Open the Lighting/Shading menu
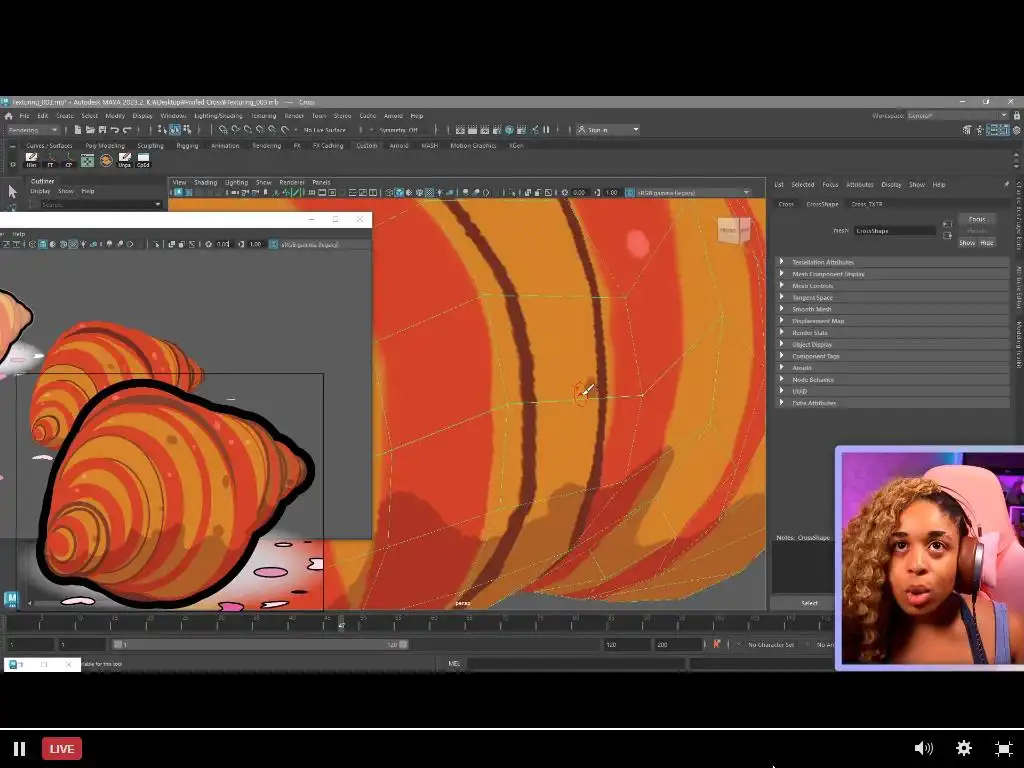Screen dimensions: 1024x768 pos(218,116)
